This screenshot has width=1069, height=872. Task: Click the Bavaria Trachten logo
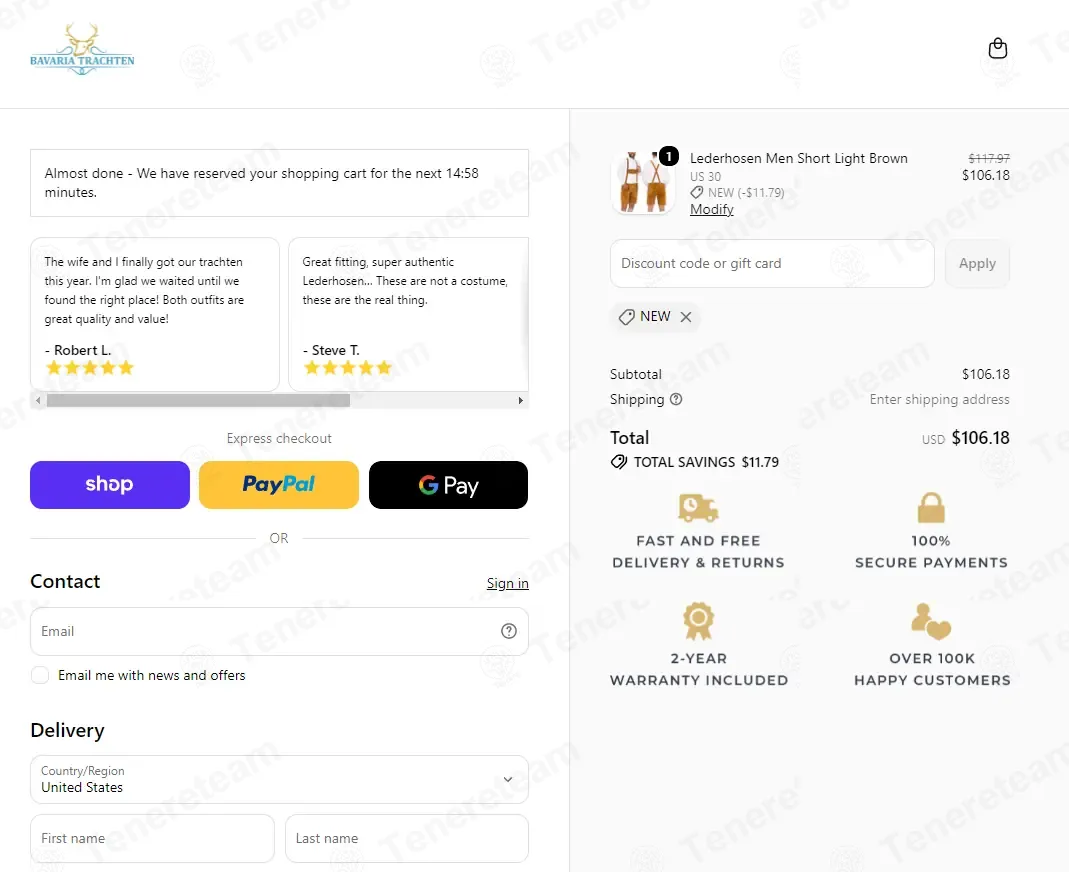pos(82,49)
